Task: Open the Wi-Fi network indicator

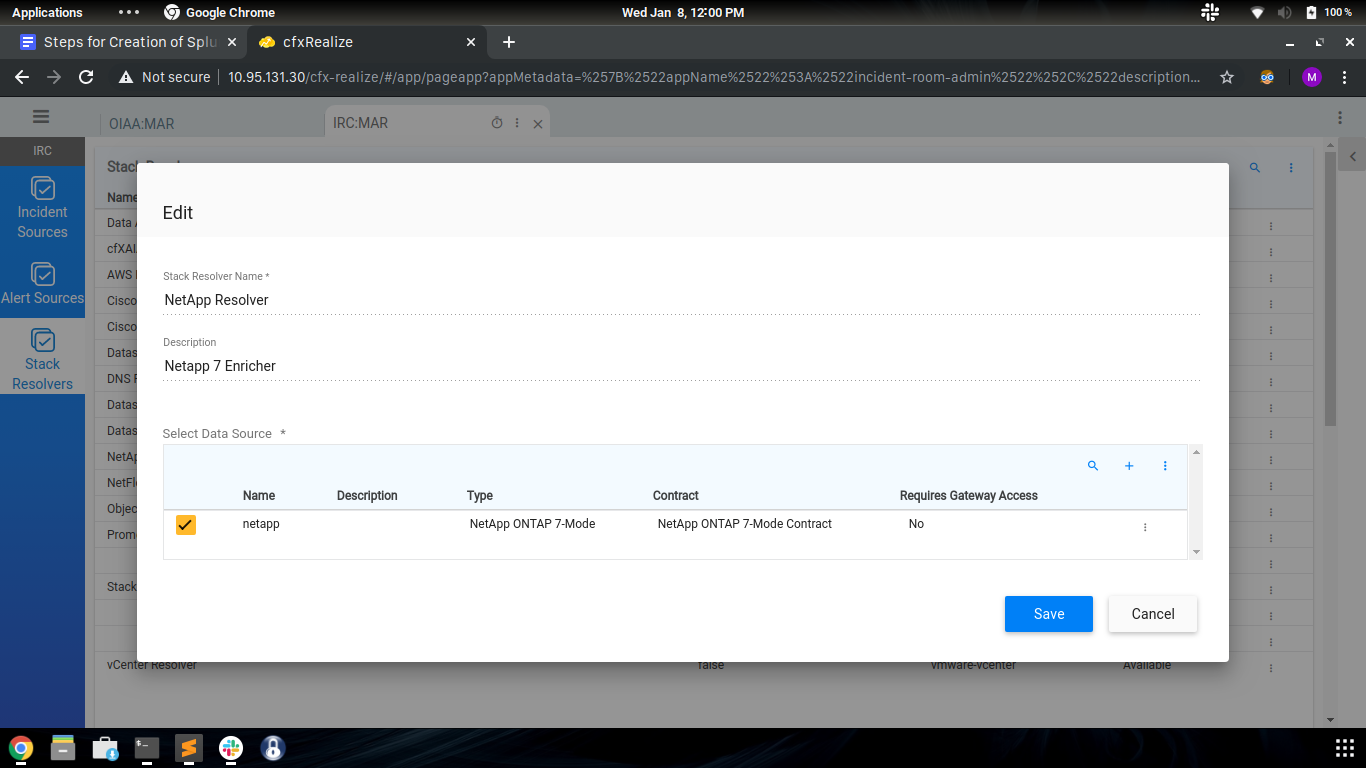Action: coord(1258,12)
